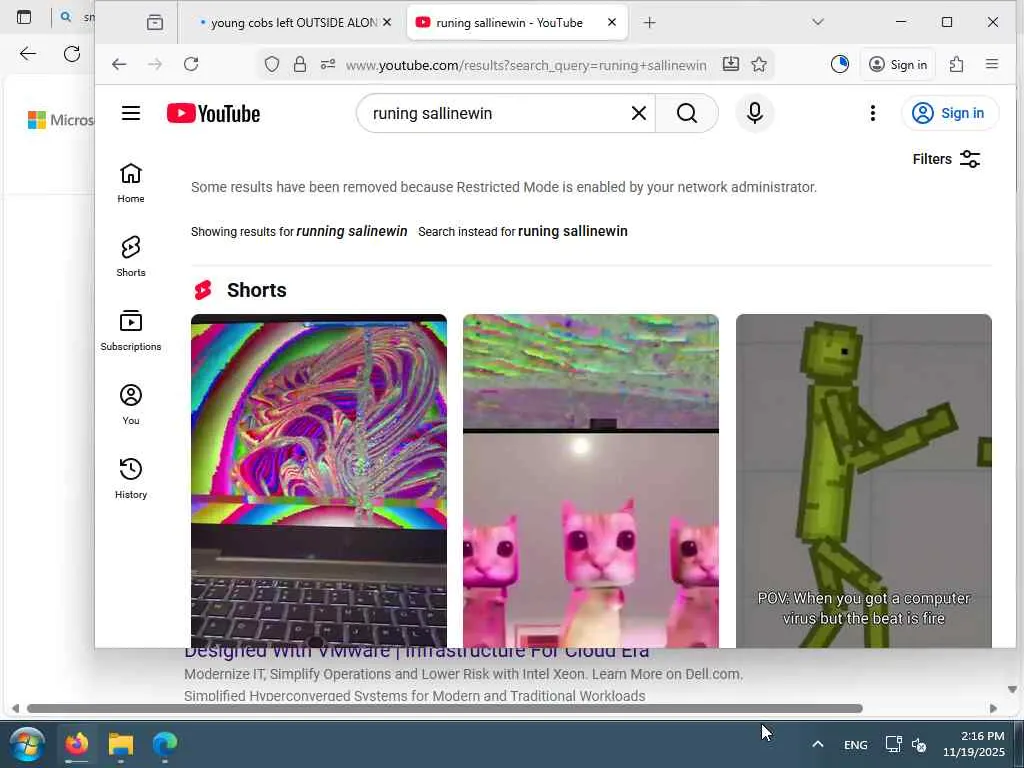Image resolution: width=1024 pixels, height=768 pixels.
Task: Click the blue Sign in button on YouTube
Action: pyautogui.click(x=950, y=113)
